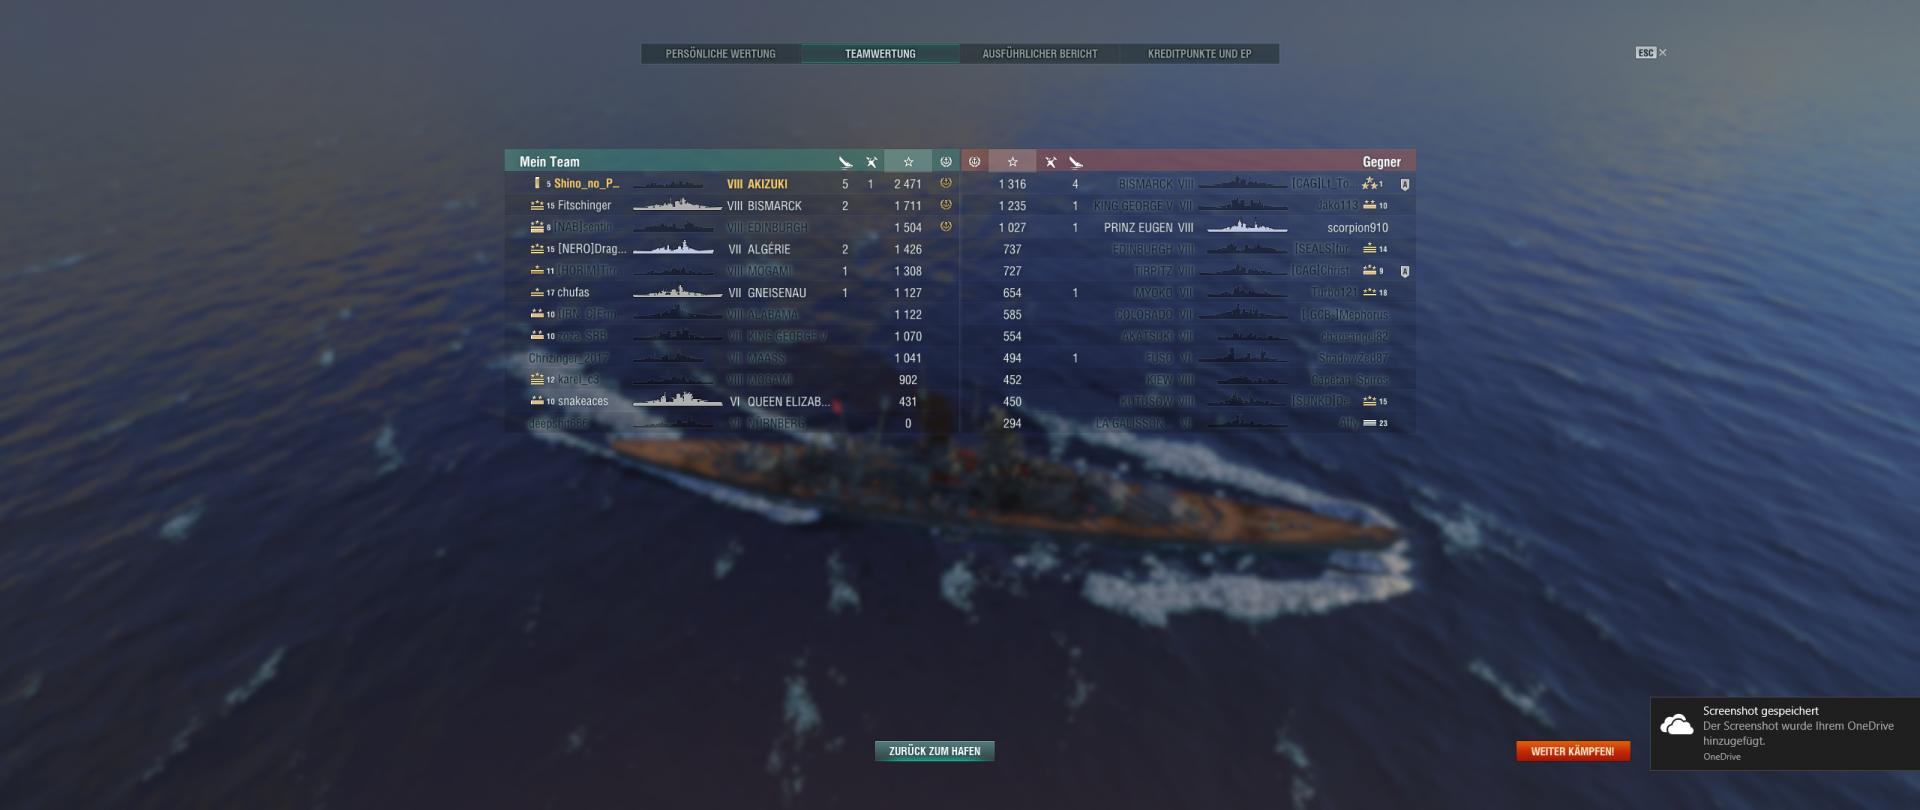Open the Persönliche Wertung tab
This screenshot has height=810, width=1920.
721,54
